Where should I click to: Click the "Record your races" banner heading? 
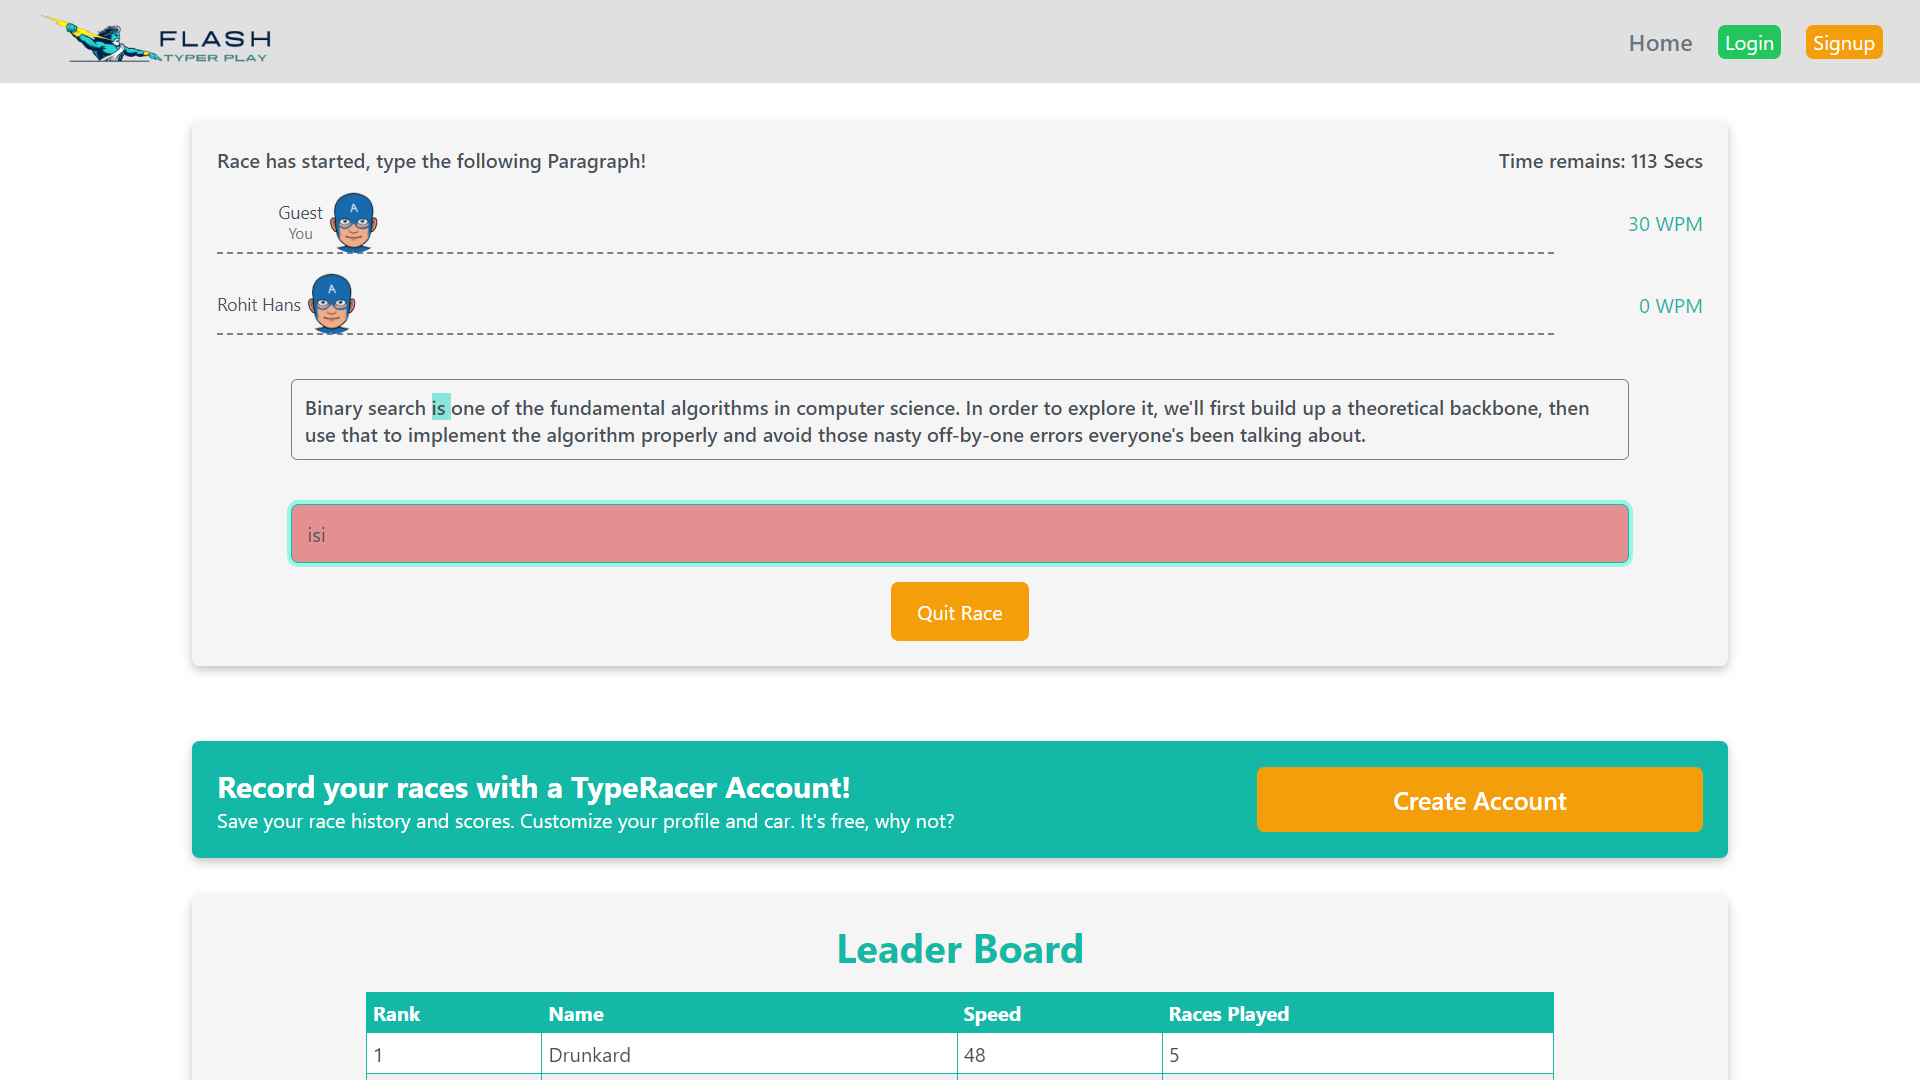pyautogui.click(x=533, y=788)
